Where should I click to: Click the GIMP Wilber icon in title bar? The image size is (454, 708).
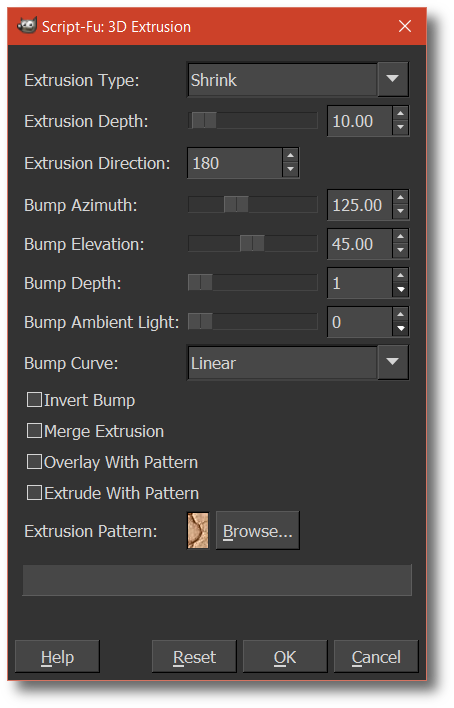tap(27, 26)
